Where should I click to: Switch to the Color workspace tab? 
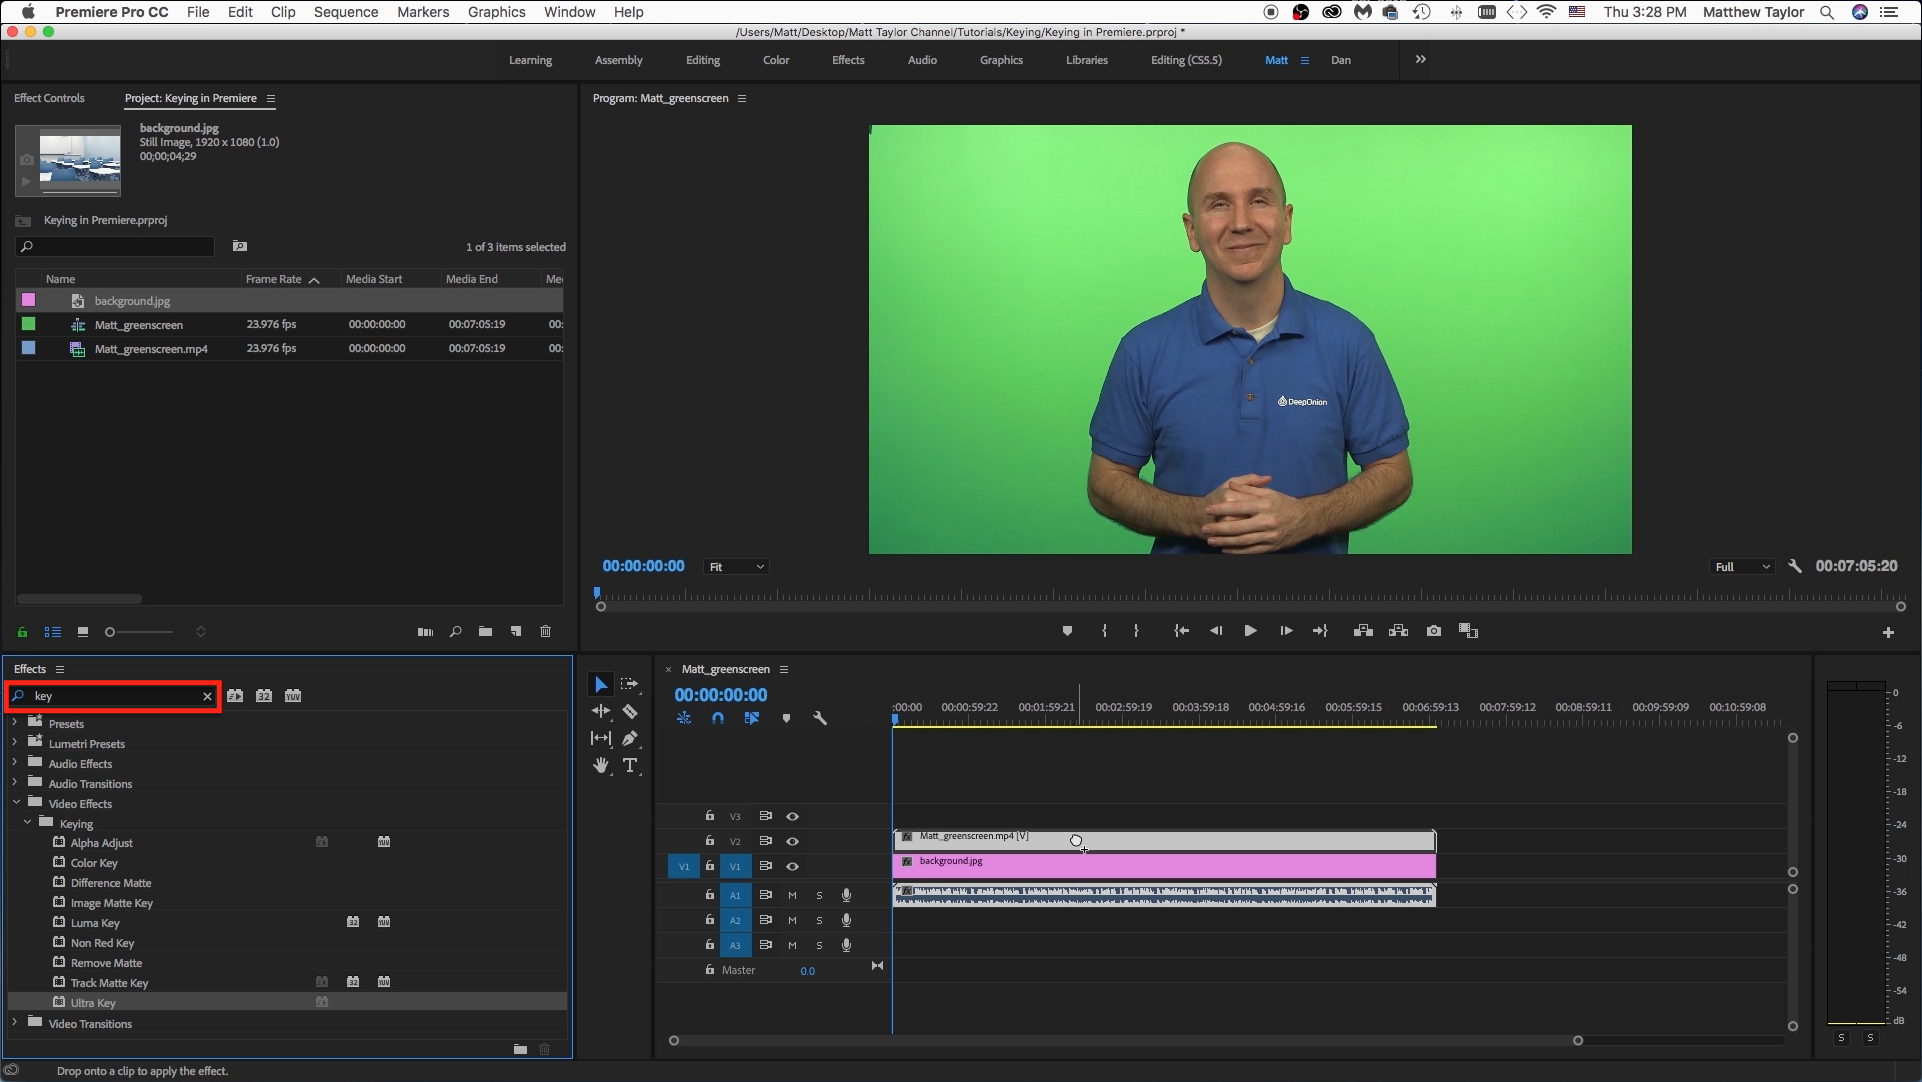click(775, 59)
